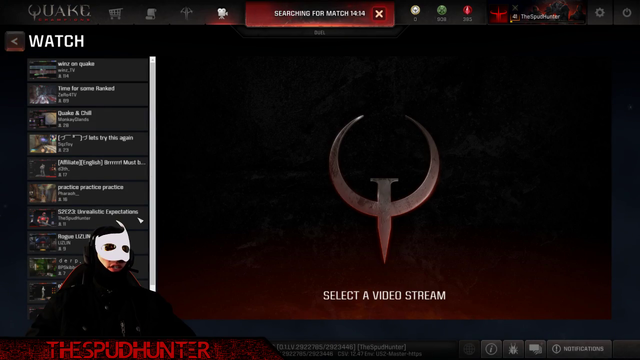Select the Watch camera tab icon
The height and width of the screenshot is (360, 640).
(x=222, y=13)
